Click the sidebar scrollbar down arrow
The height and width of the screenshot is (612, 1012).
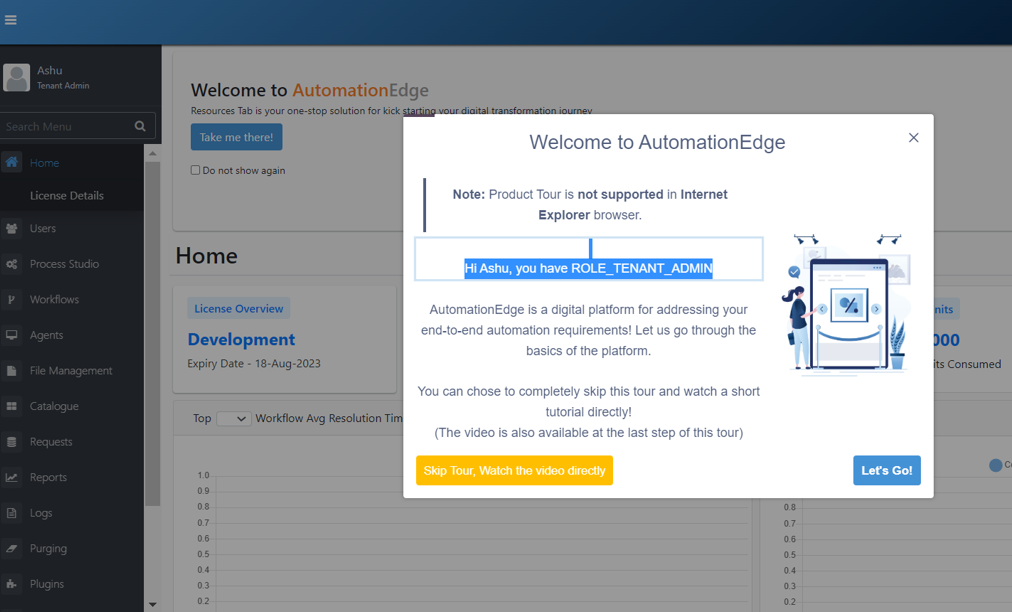click(x=152, y=605)
